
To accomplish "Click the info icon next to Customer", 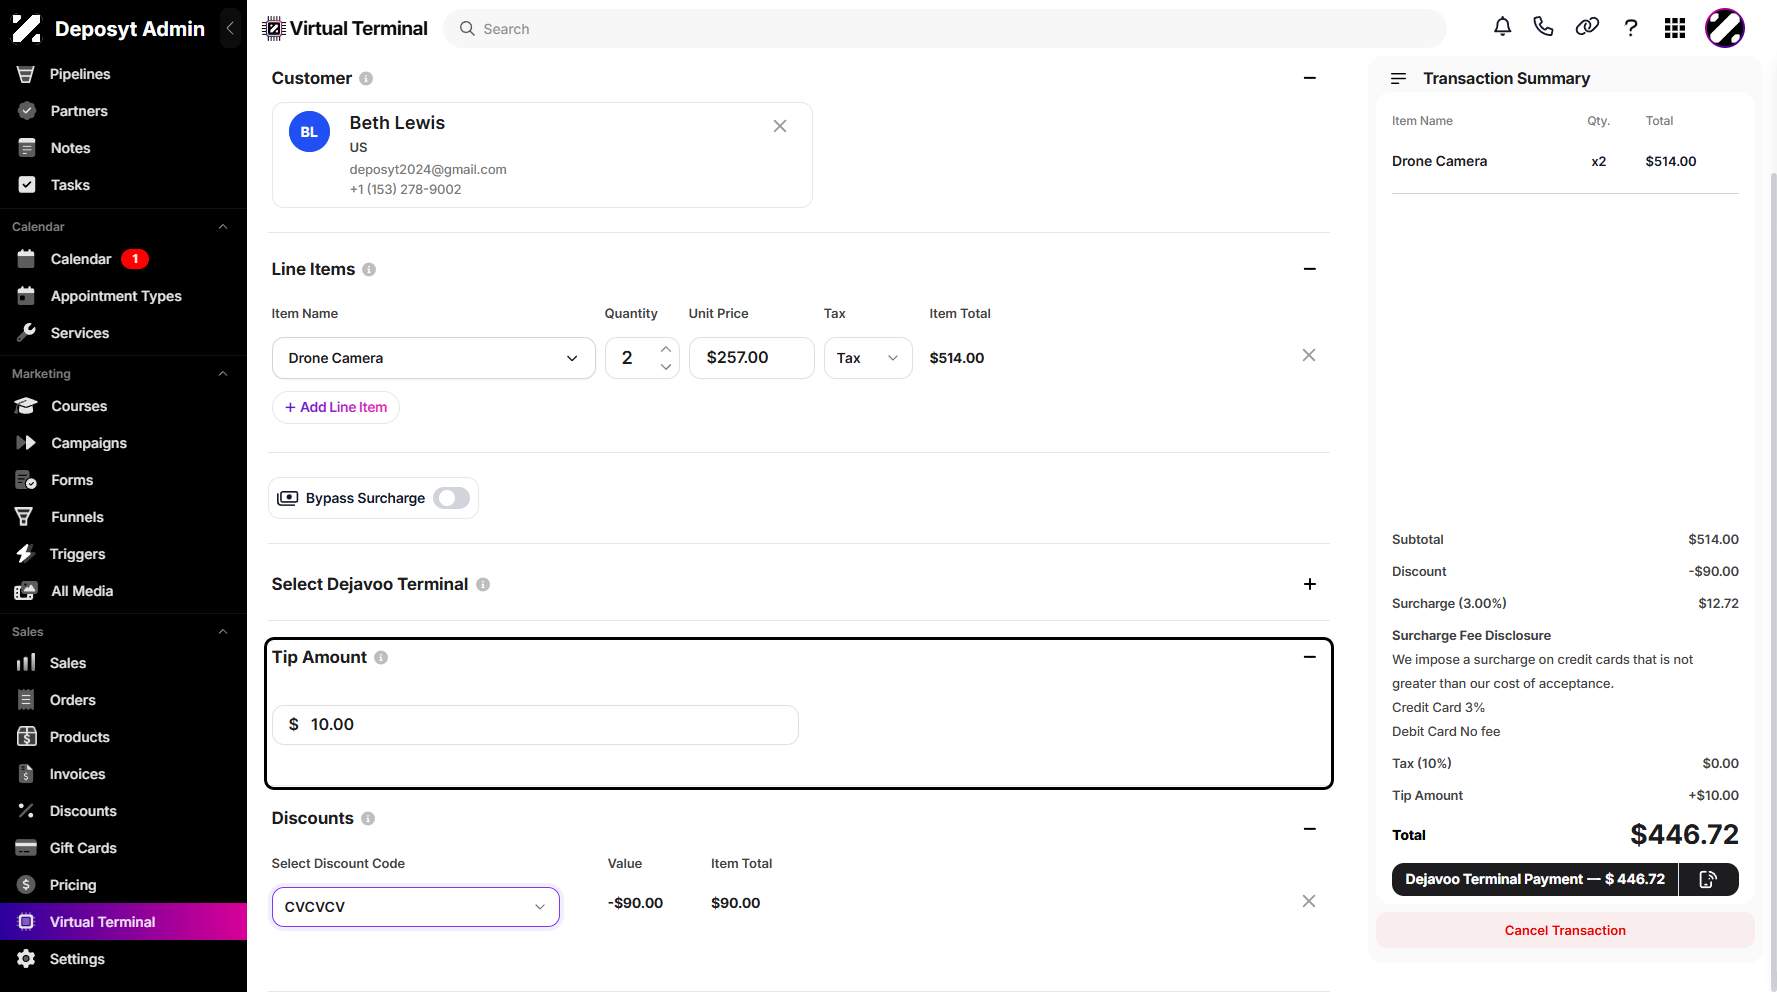I will (x=366, y=78).
